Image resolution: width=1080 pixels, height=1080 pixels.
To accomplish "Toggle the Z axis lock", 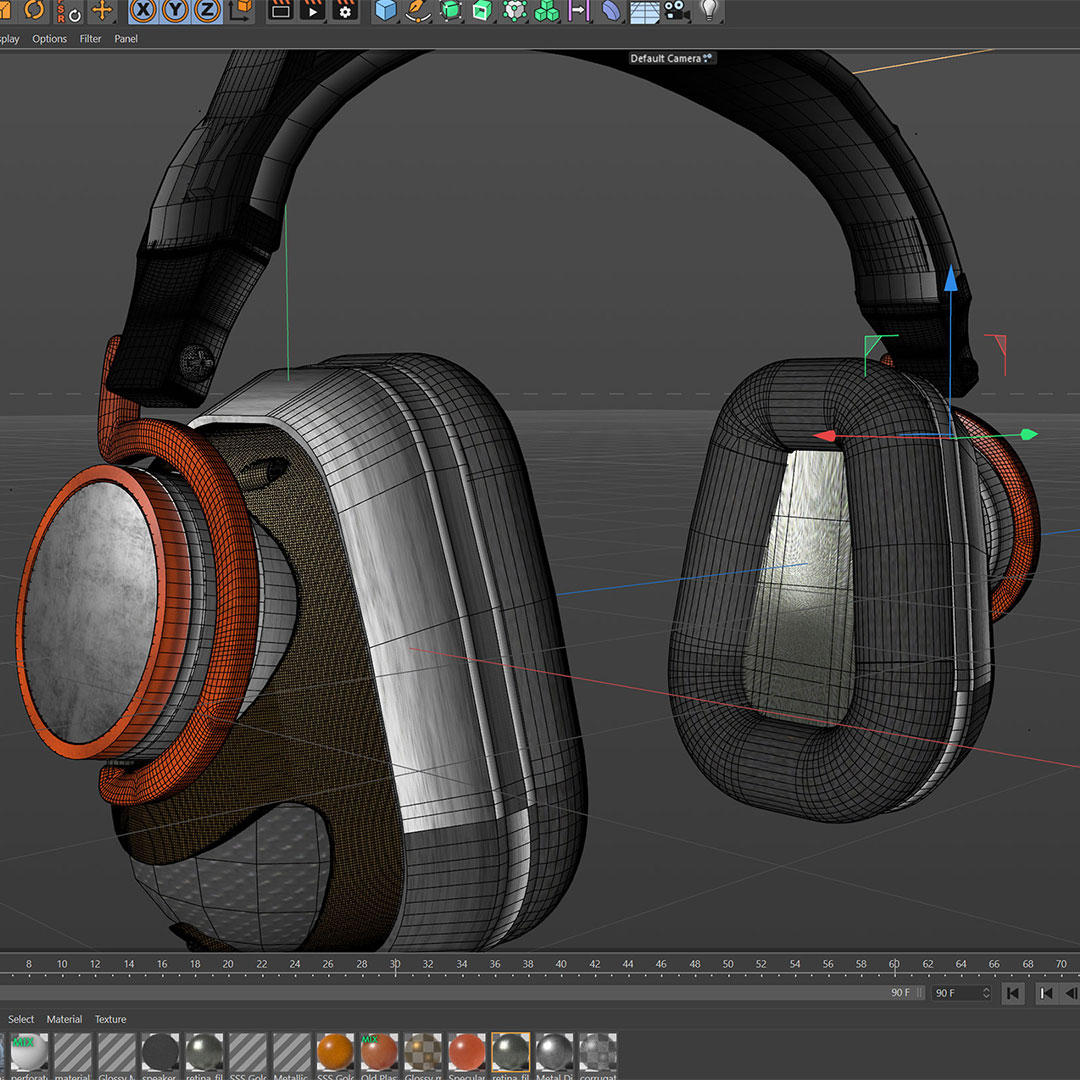I will point(207,13).
